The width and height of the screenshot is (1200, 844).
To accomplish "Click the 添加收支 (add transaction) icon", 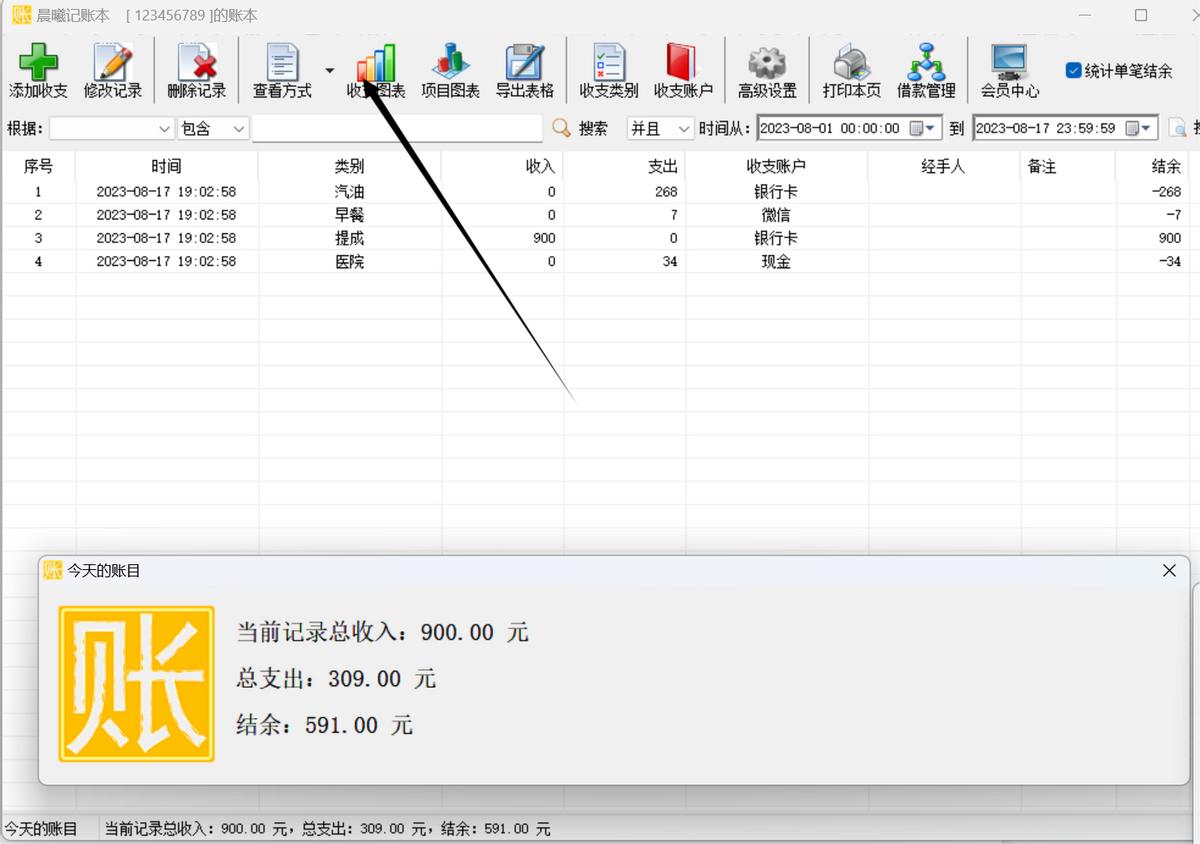I will pos(38,70).
